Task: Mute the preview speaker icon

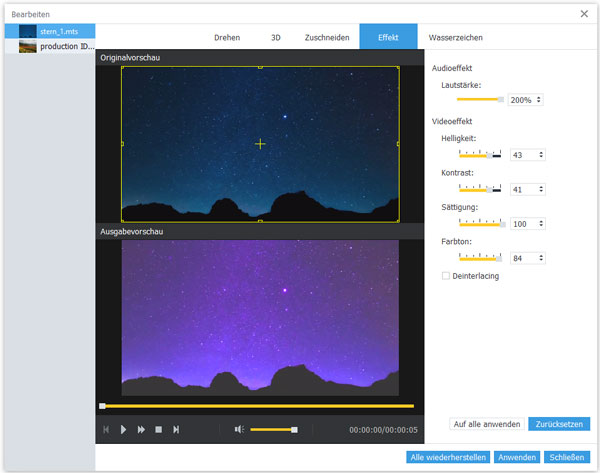Action: pyautogui.click(x=239, y=429)
